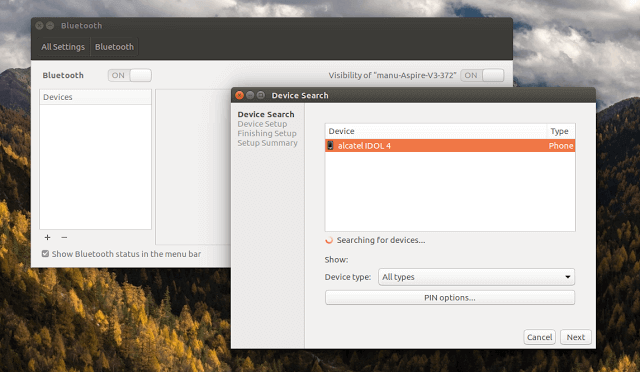Click the plus icon to add device
Viewport: 640px width, 372px height.
click(47, 237)
